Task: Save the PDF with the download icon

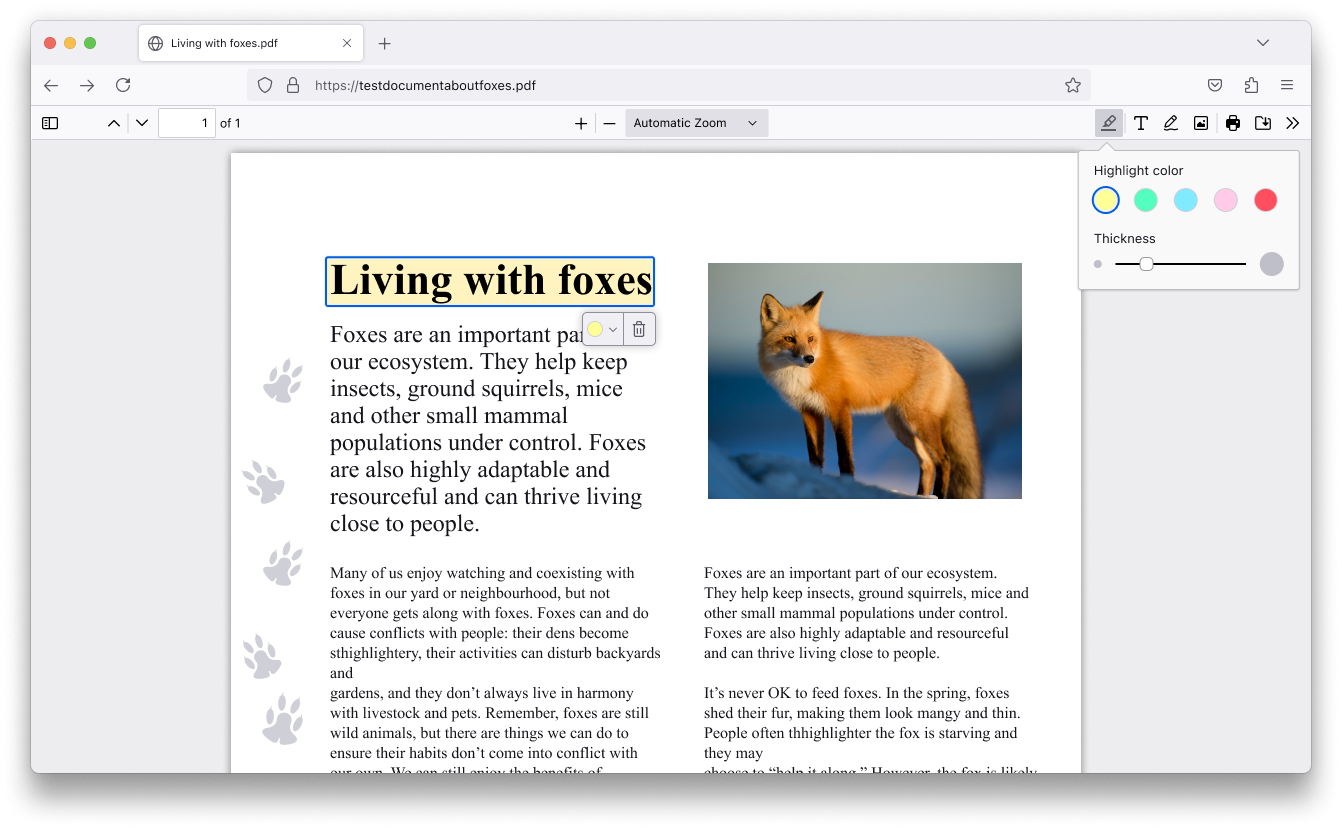Action: click(1262, 122)
